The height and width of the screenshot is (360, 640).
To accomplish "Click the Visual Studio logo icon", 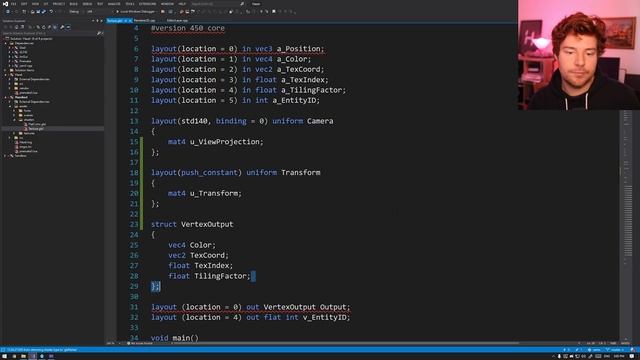I will (5, 4).
